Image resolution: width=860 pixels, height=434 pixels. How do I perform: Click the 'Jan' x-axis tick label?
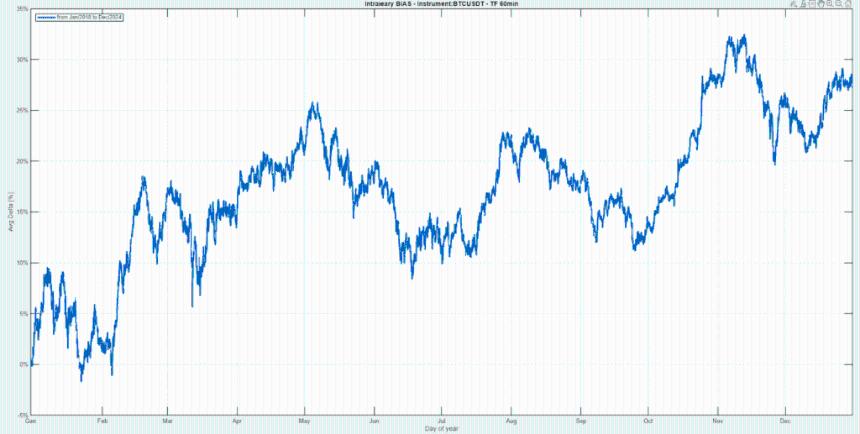31,421
